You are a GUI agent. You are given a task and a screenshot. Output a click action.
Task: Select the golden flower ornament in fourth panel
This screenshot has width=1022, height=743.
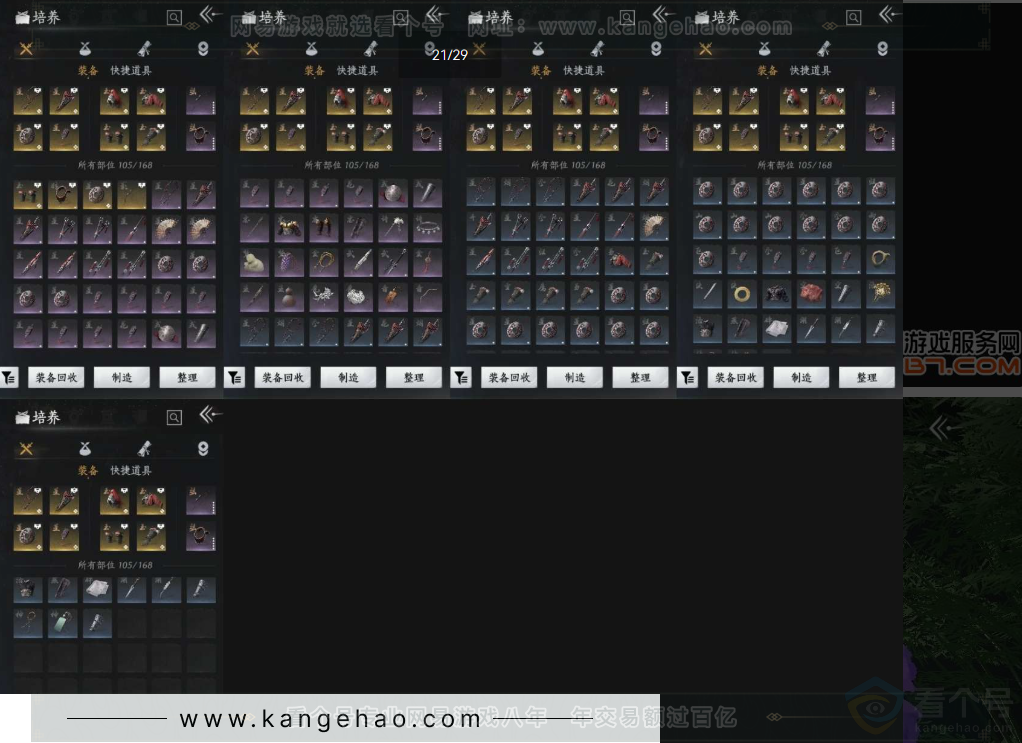point(880,293)
